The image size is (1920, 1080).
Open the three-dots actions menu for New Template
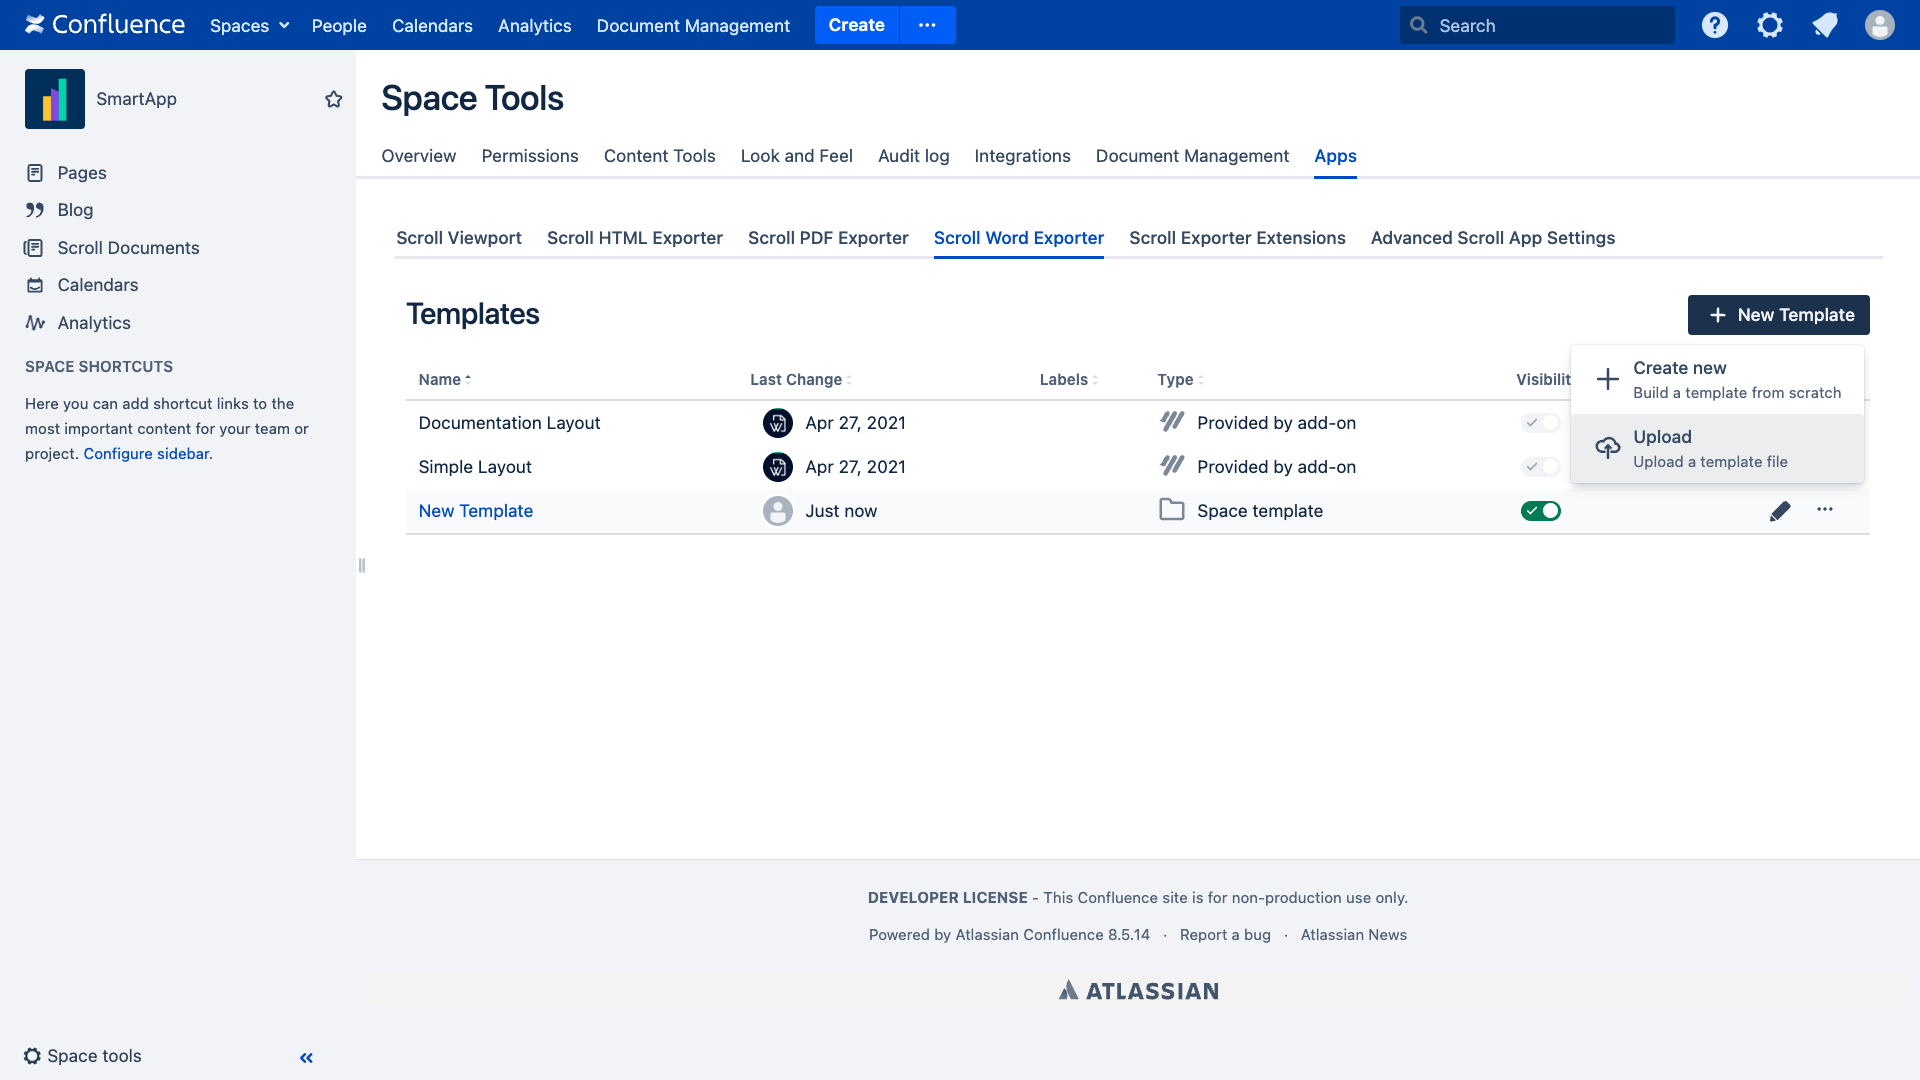tap(1825, 510)
